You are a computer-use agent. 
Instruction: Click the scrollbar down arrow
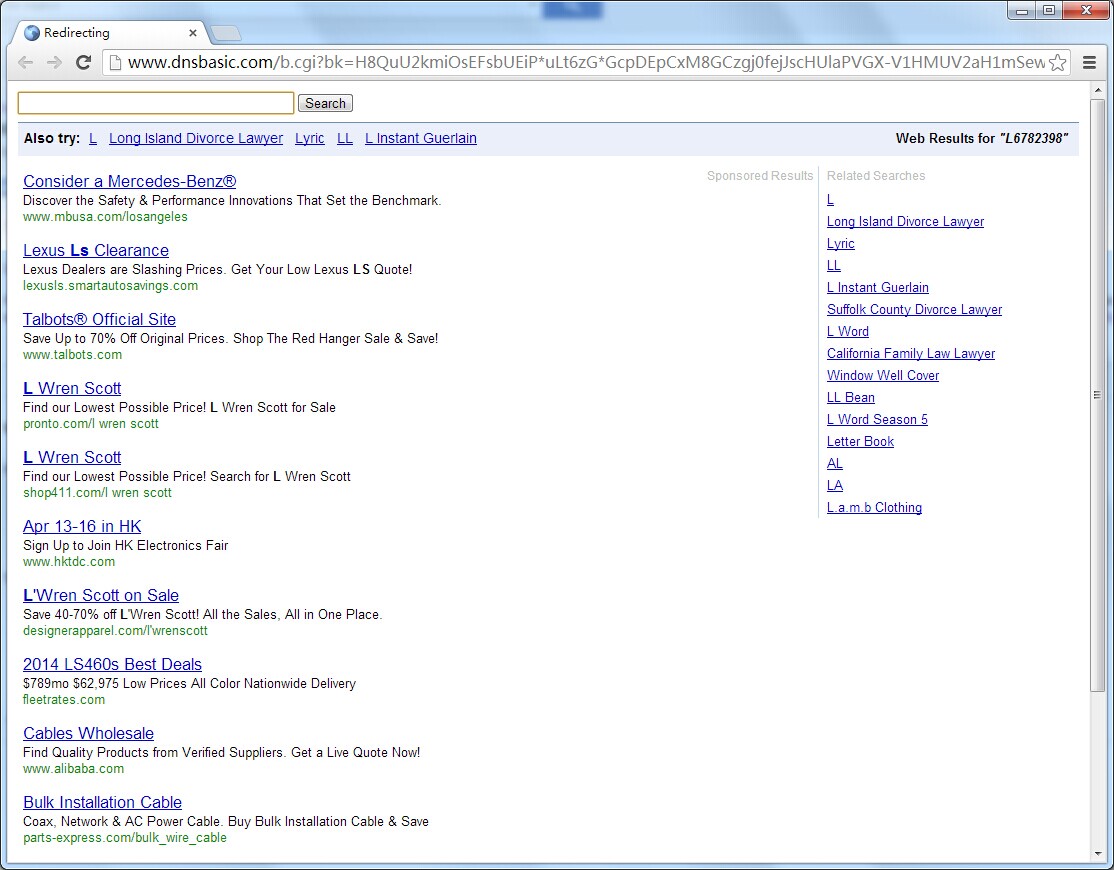[x=1097, y=854]
